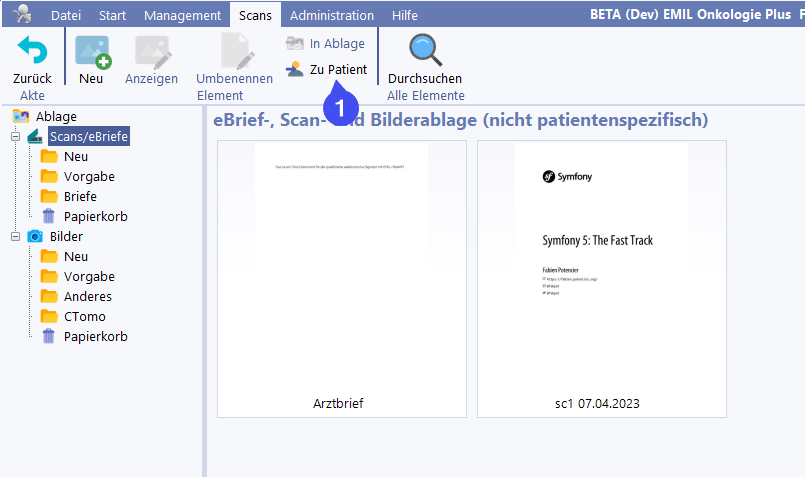The height and width of the screenshot is (477, 805).
Task: Switch to the Management tab
Action: click(182, 15)
